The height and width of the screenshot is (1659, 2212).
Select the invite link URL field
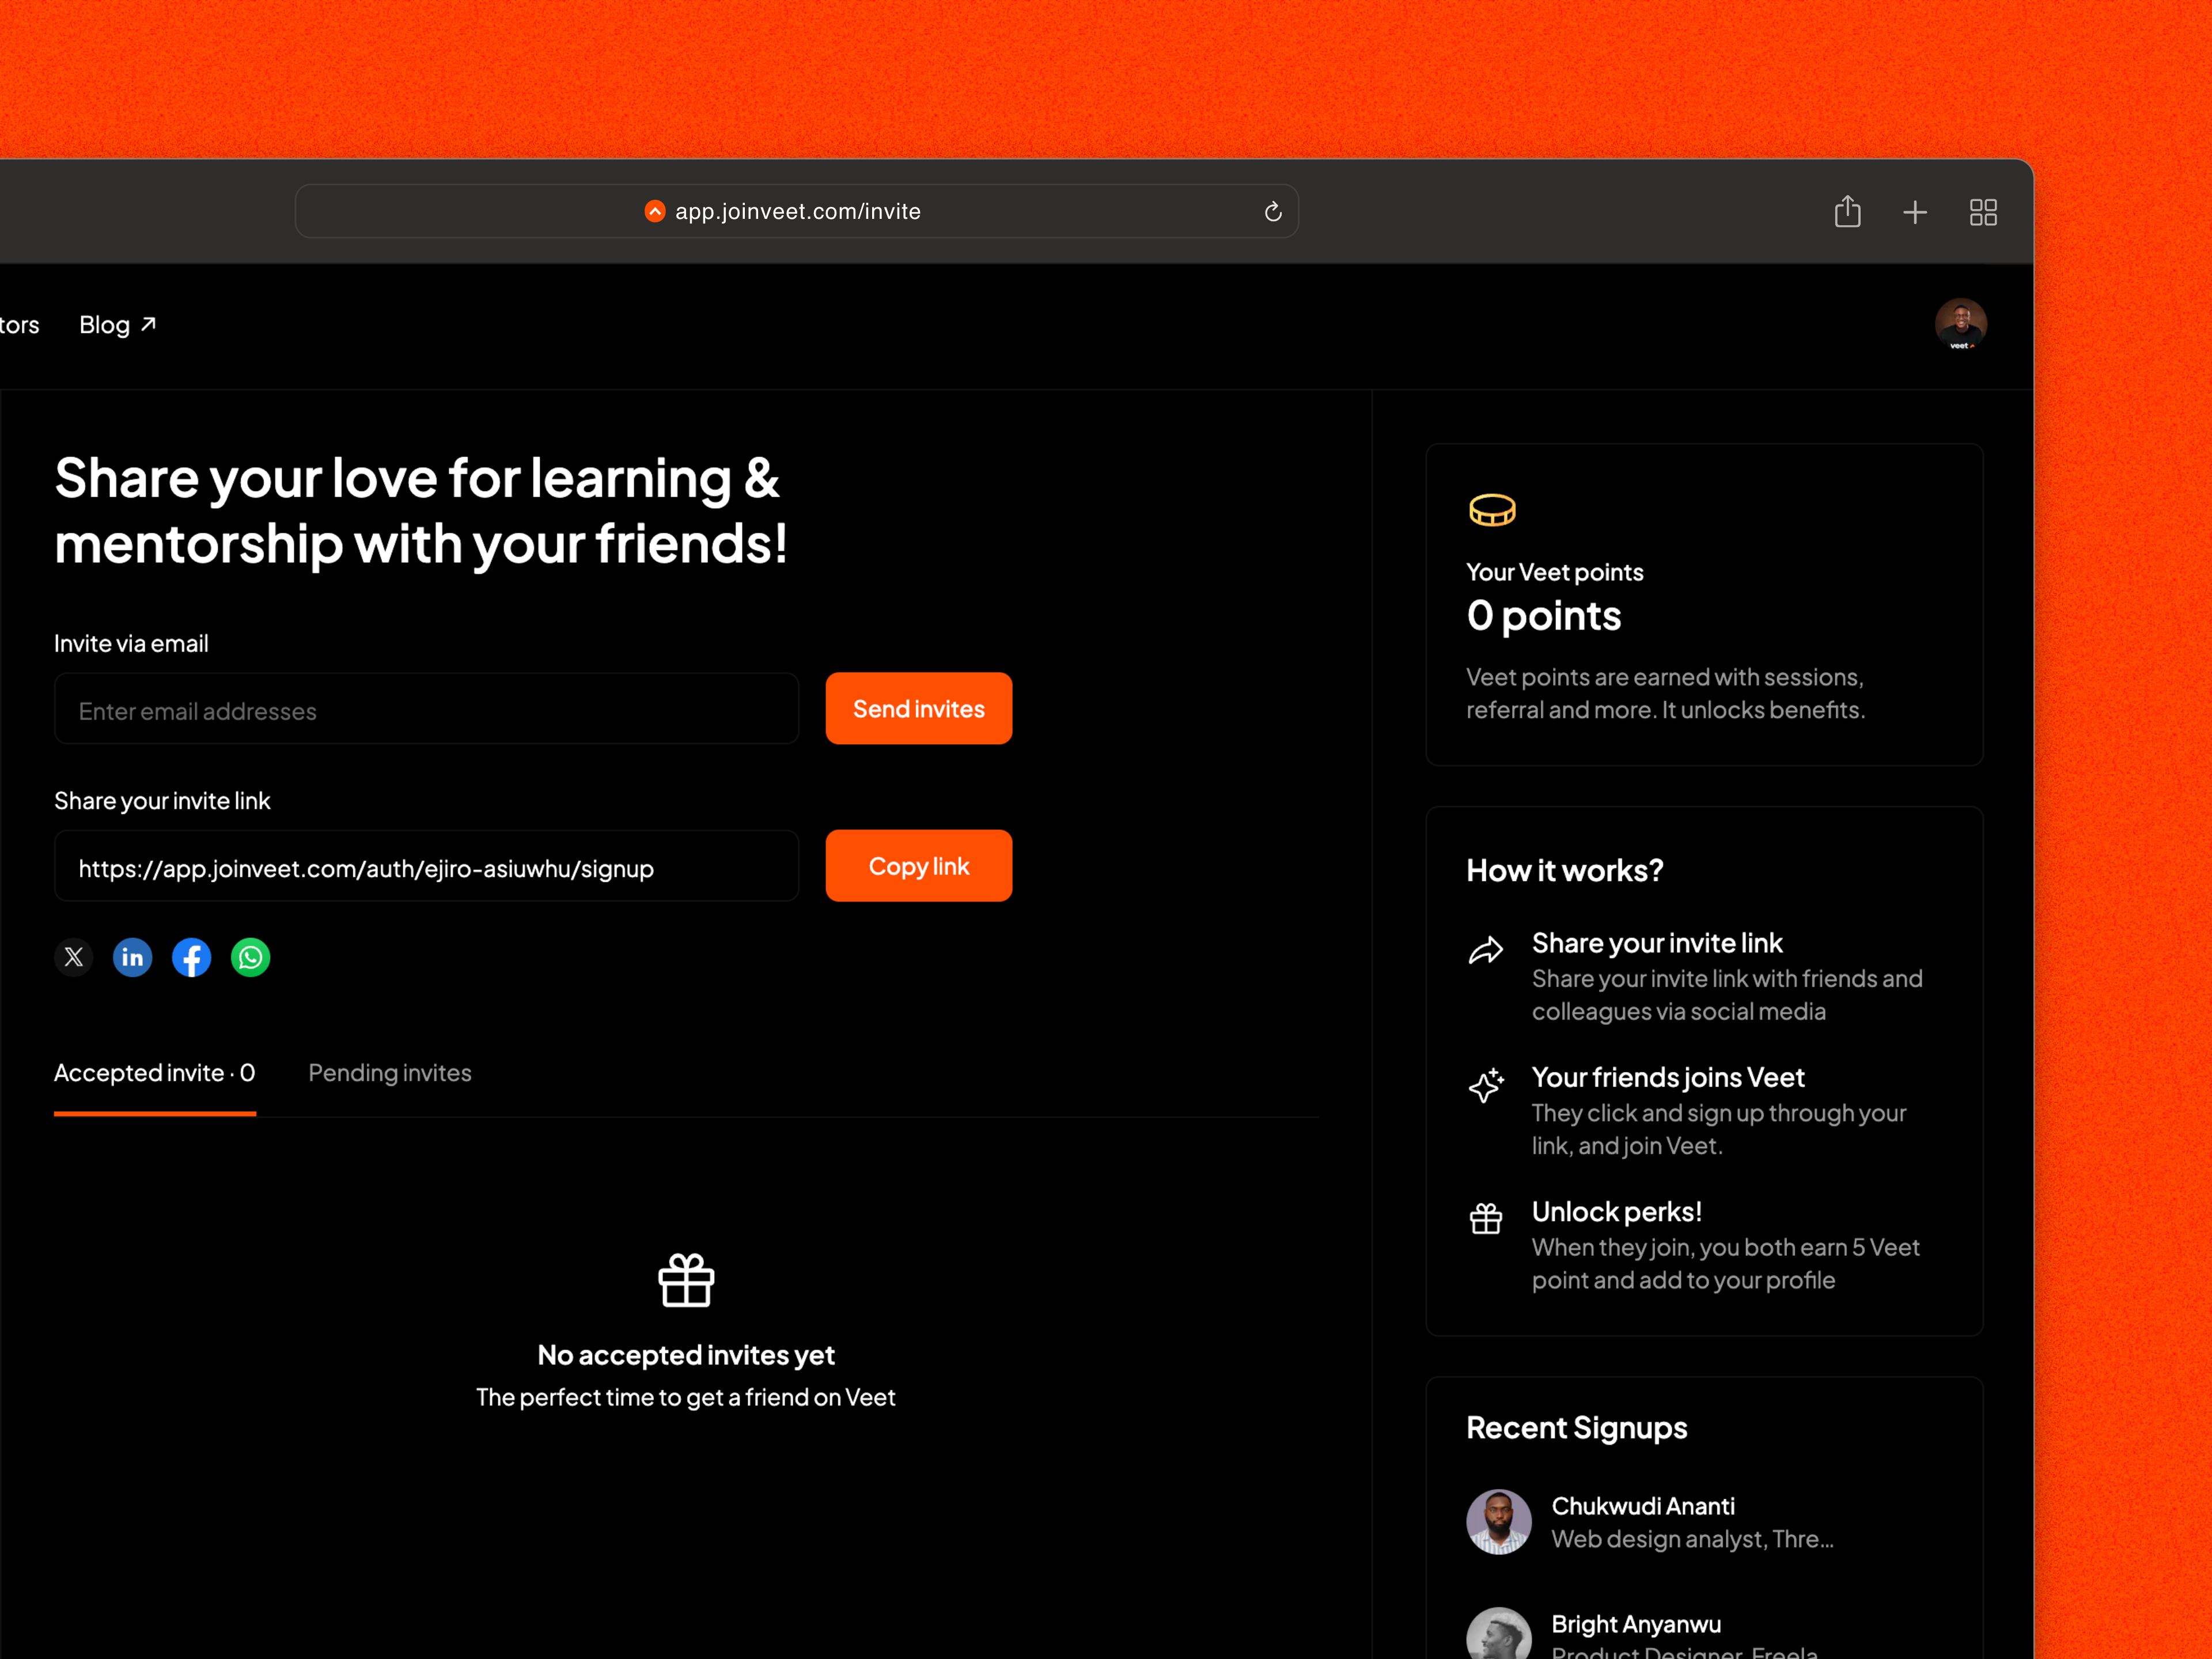click(x=426, y=866)
